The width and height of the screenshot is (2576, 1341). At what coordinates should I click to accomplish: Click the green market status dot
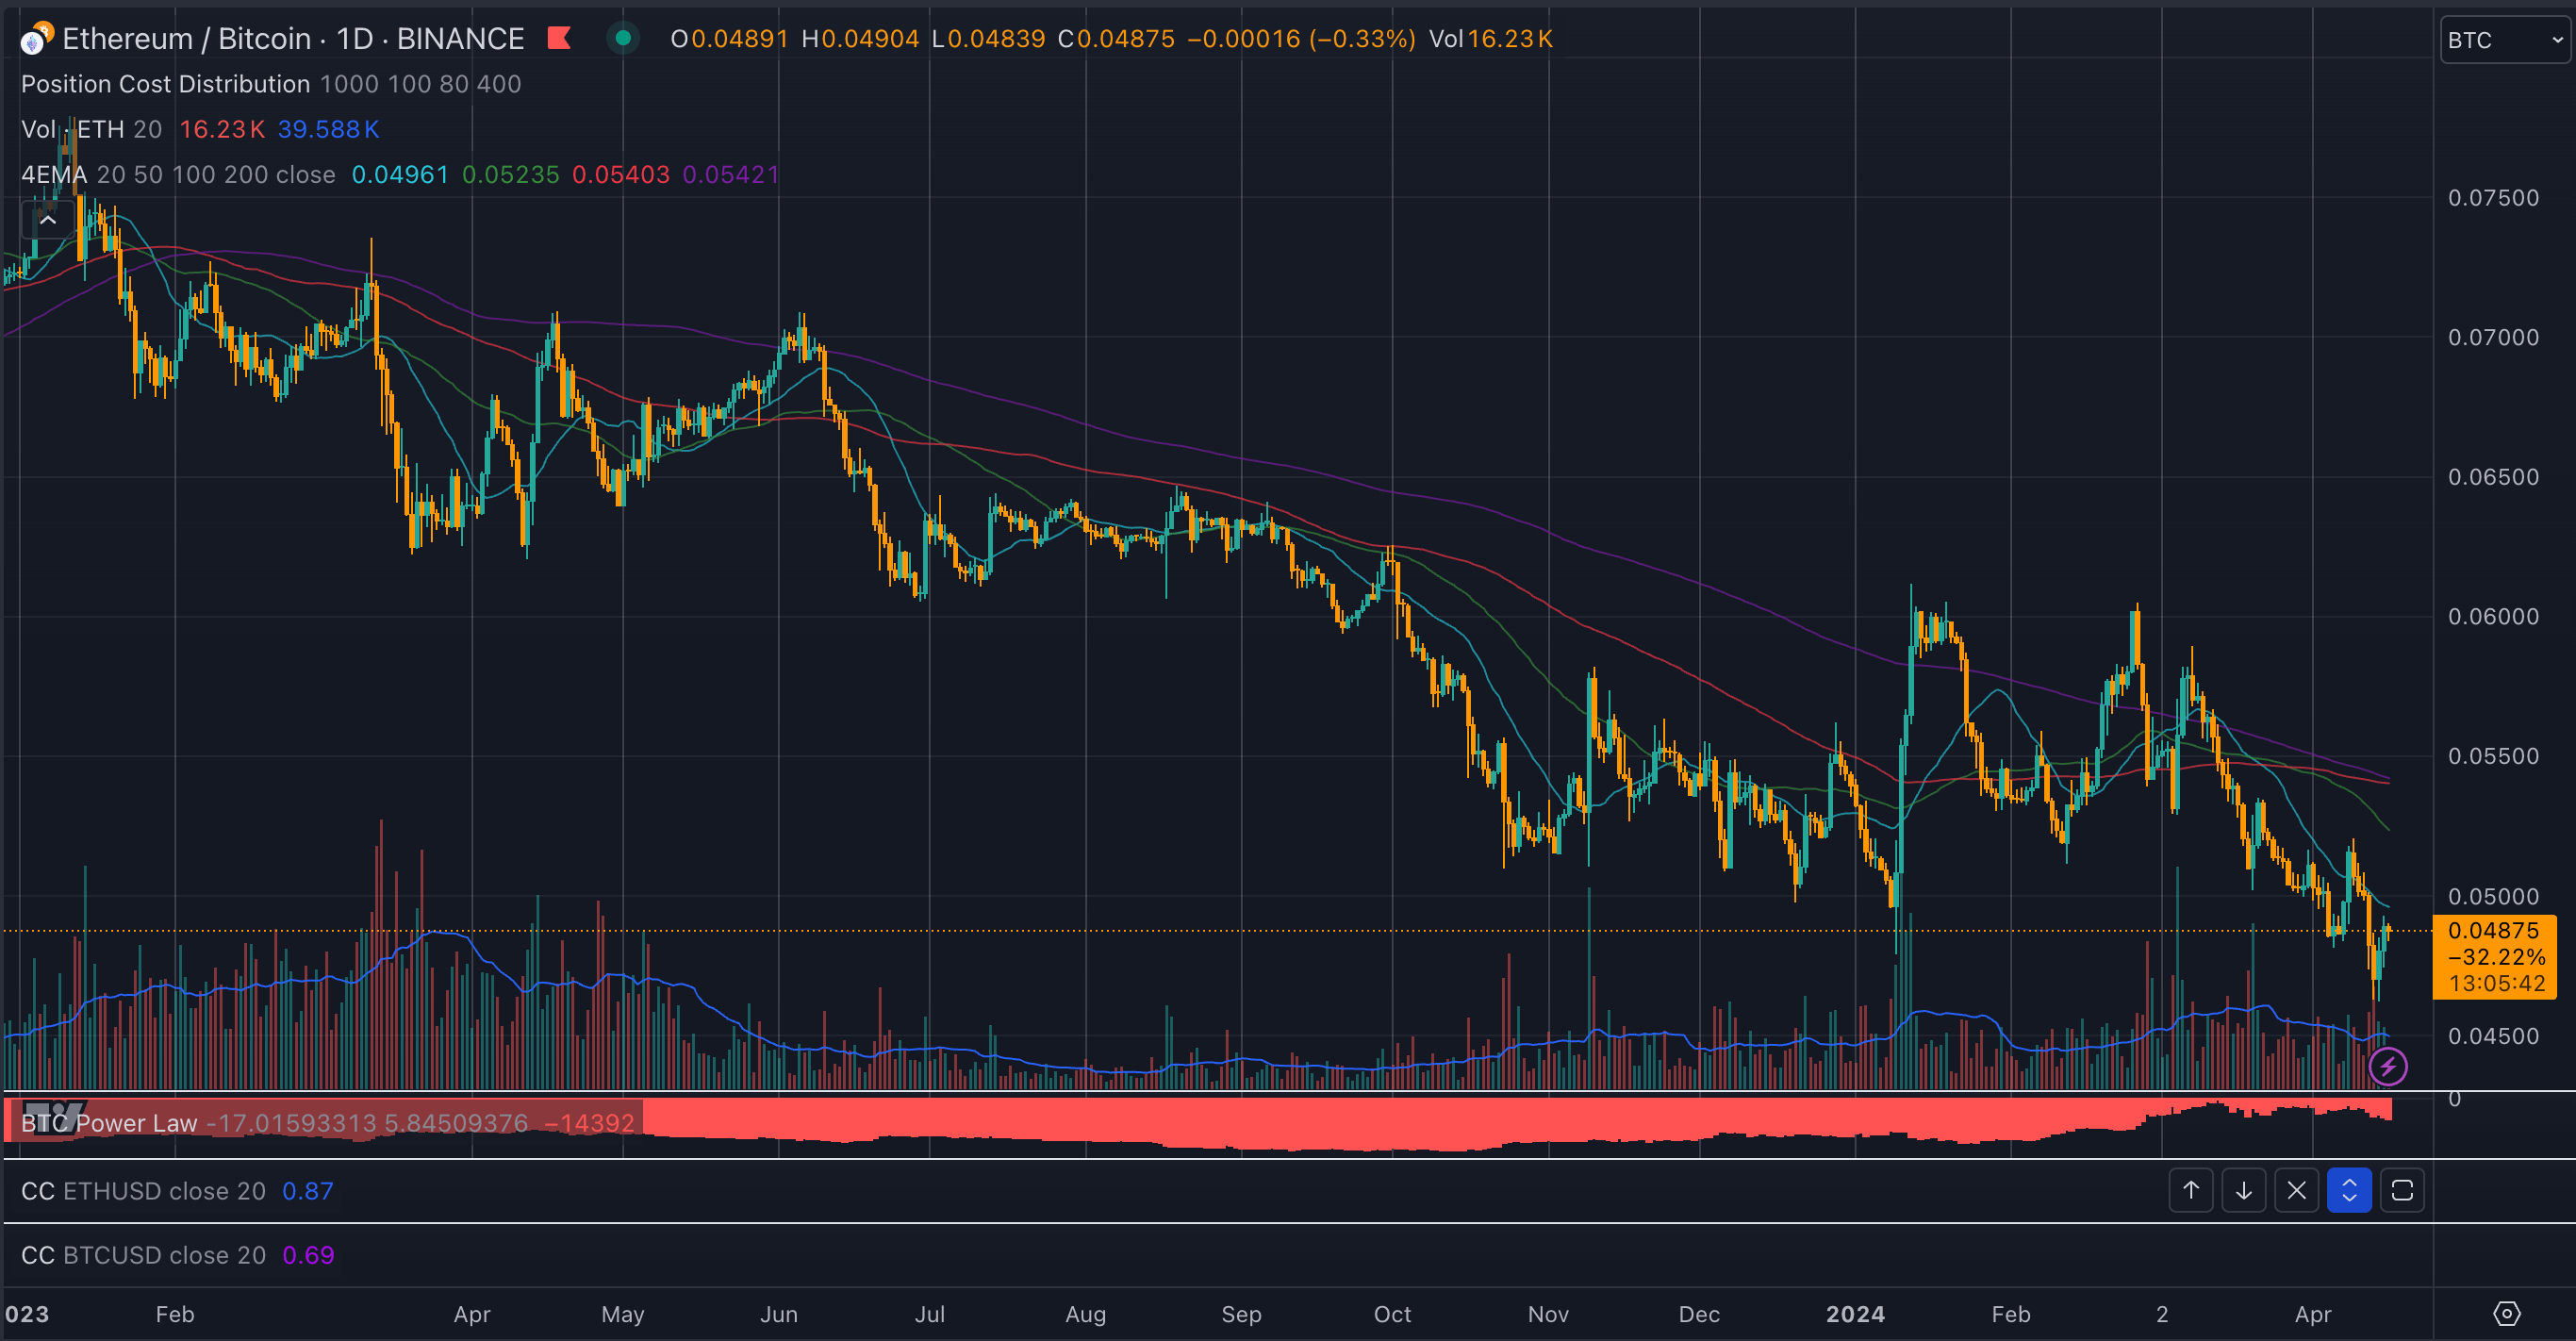tap(623, 38)
